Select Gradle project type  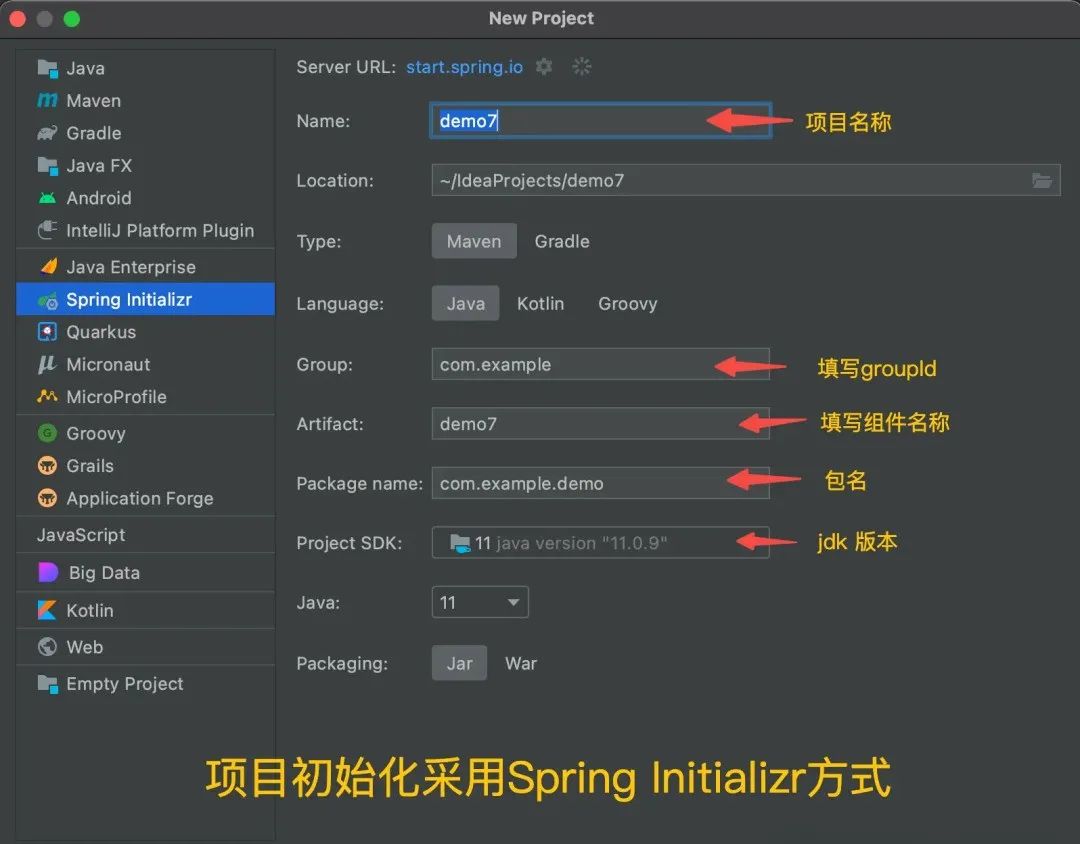[562, 241]
